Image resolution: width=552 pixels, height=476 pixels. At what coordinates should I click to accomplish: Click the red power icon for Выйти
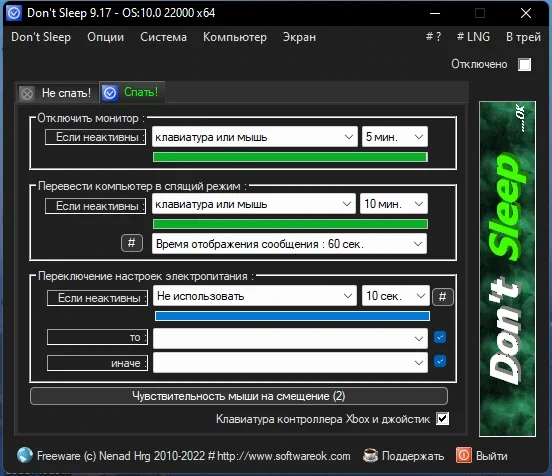464,455
